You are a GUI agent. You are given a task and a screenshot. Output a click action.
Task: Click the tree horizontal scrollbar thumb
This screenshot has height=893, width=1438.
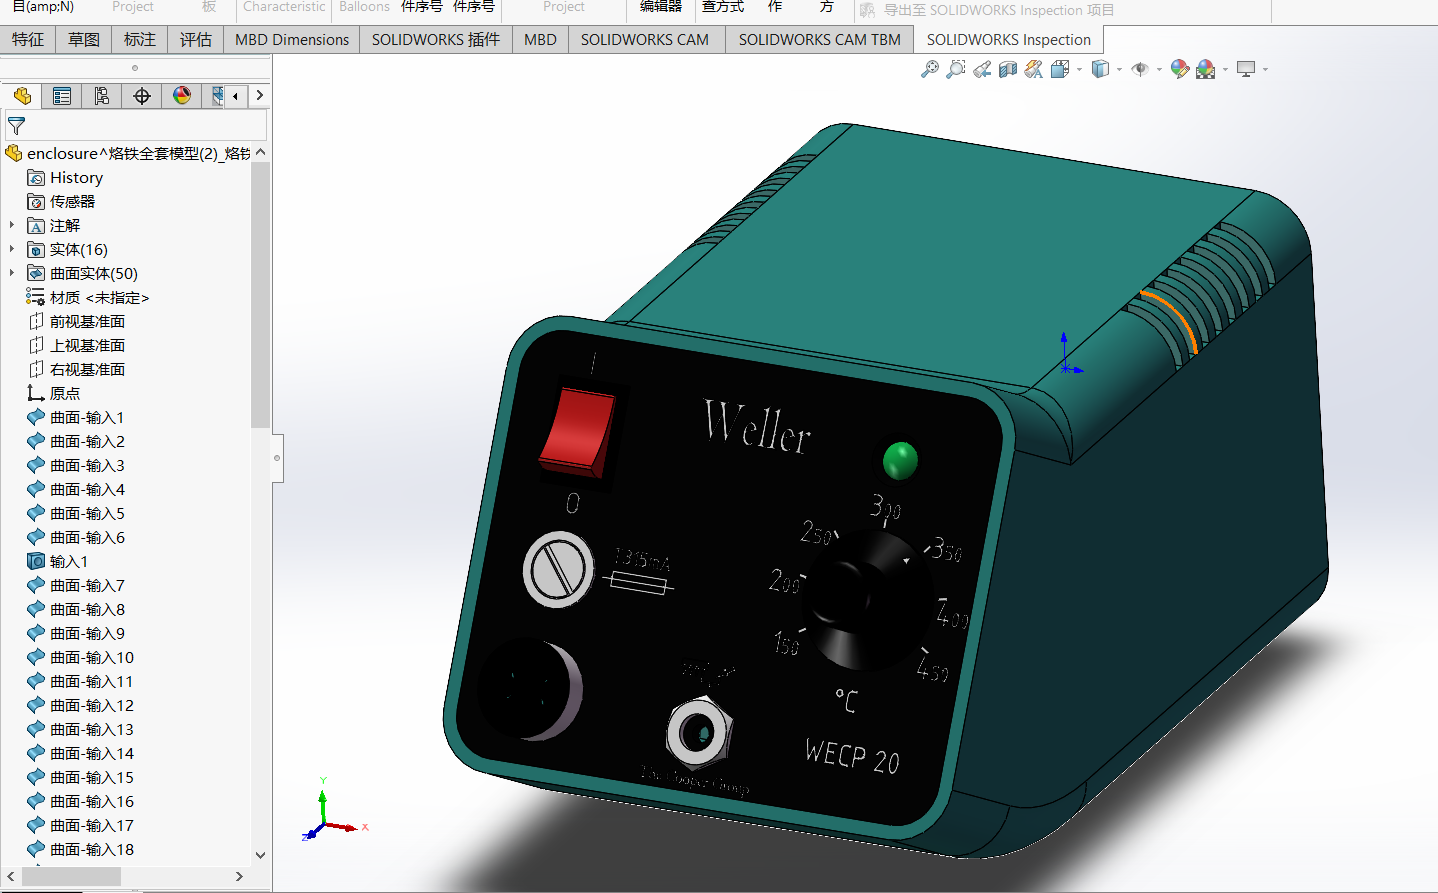pos(71,876)
